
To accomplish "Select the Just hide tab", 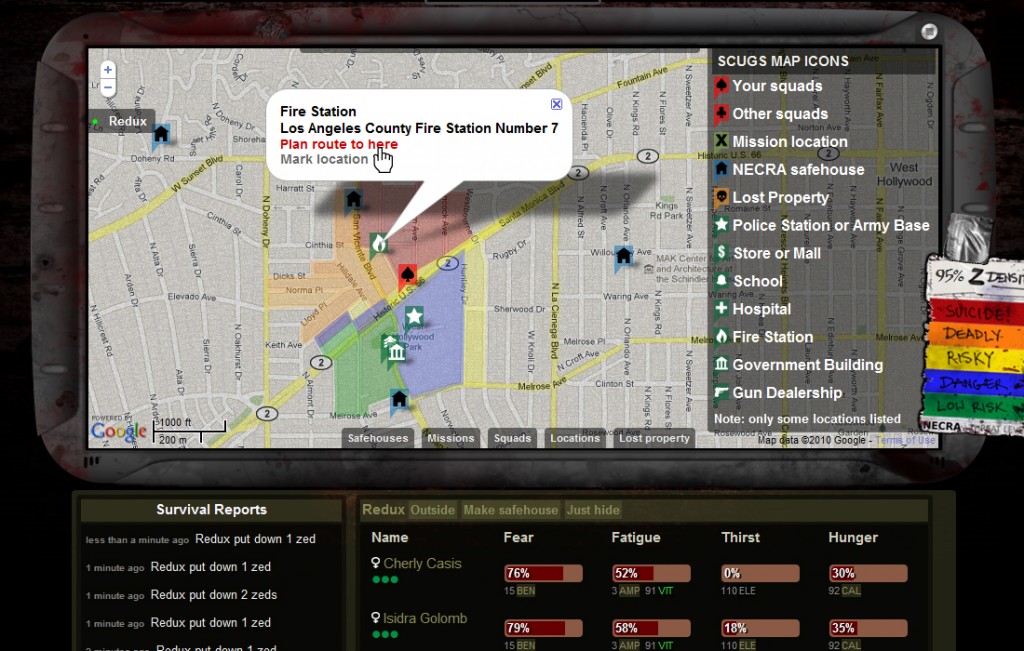I will 593,510.
